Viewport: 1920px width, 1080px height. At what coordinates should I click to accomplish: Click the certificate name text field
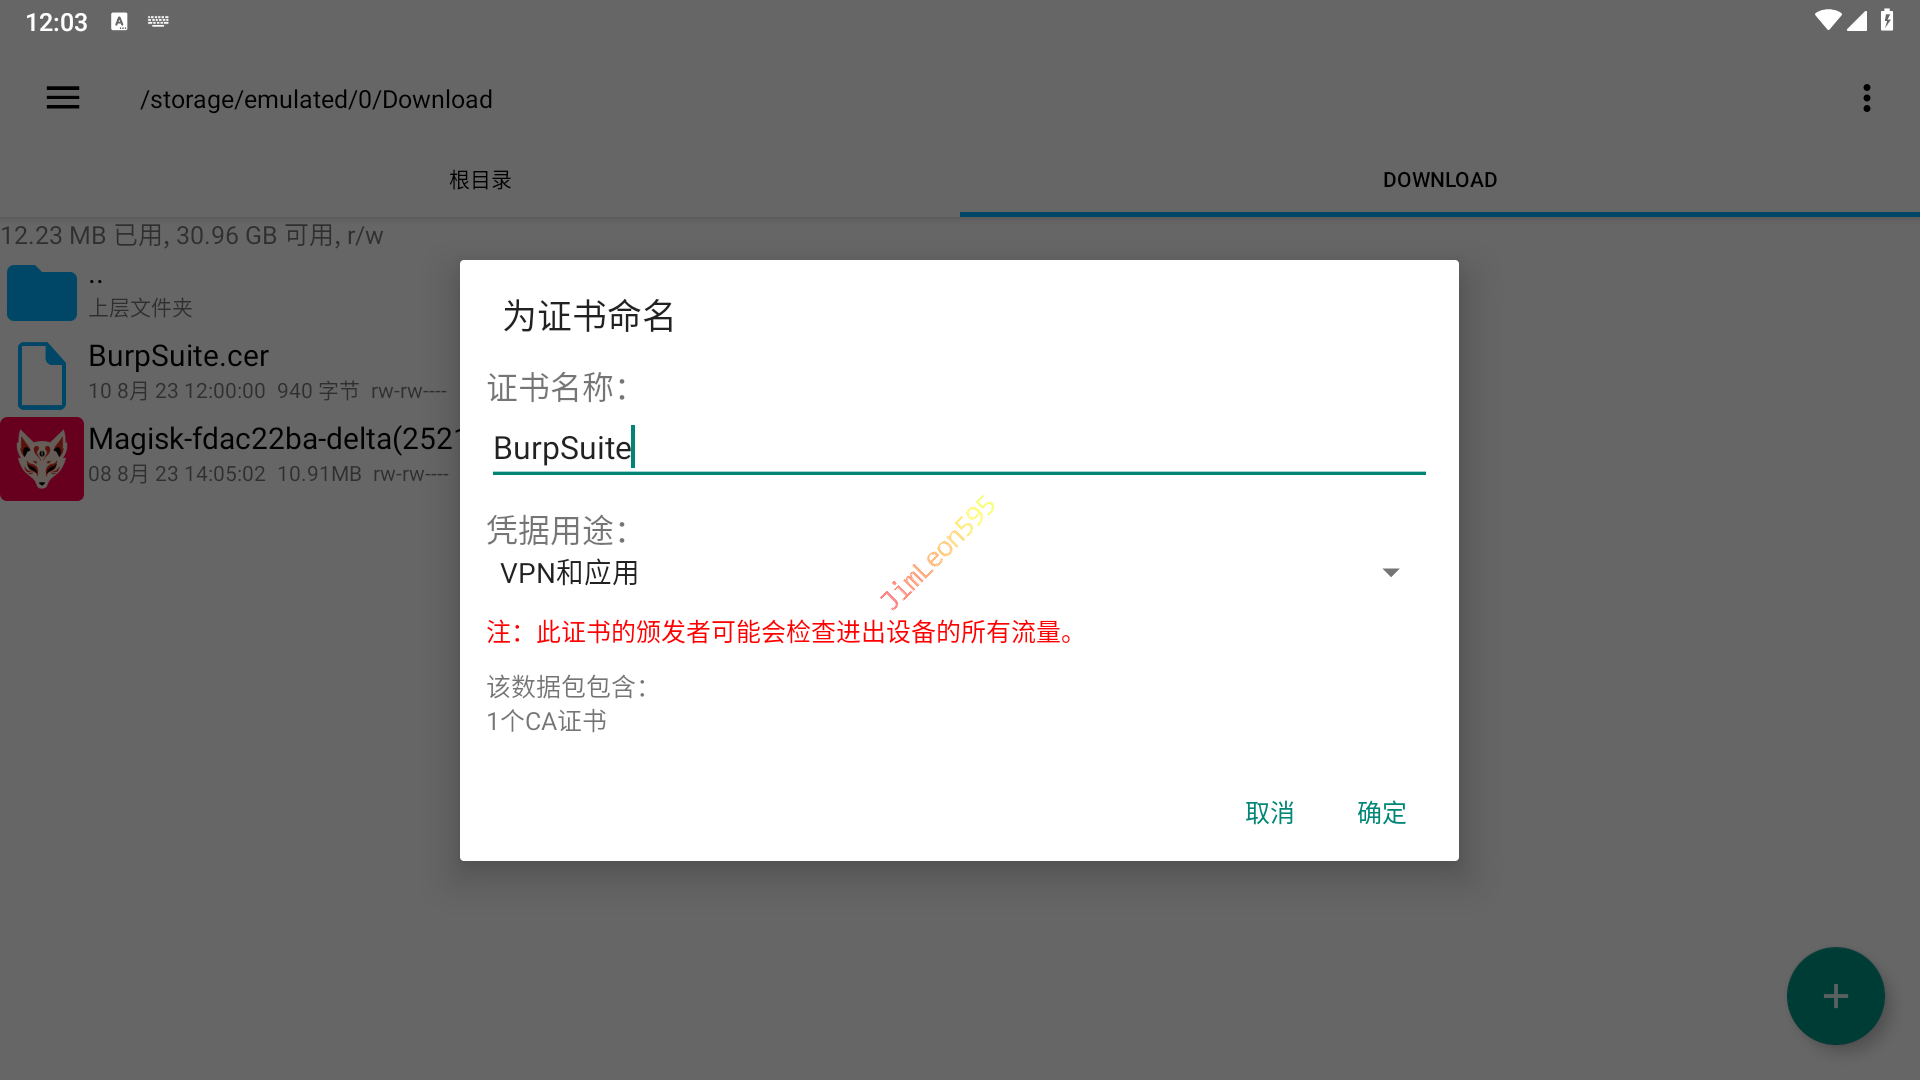tap(958, 448)
